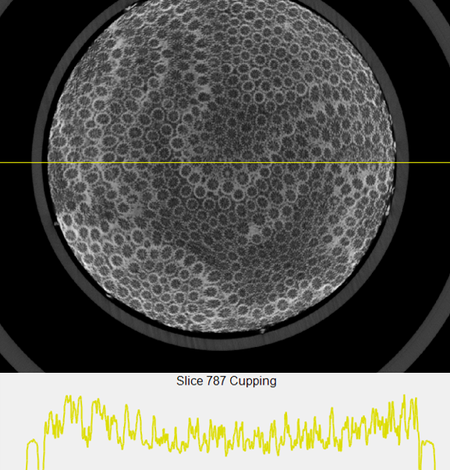
Task: Click the yellow cupping intensity profile curve
Action: [231, 432]
